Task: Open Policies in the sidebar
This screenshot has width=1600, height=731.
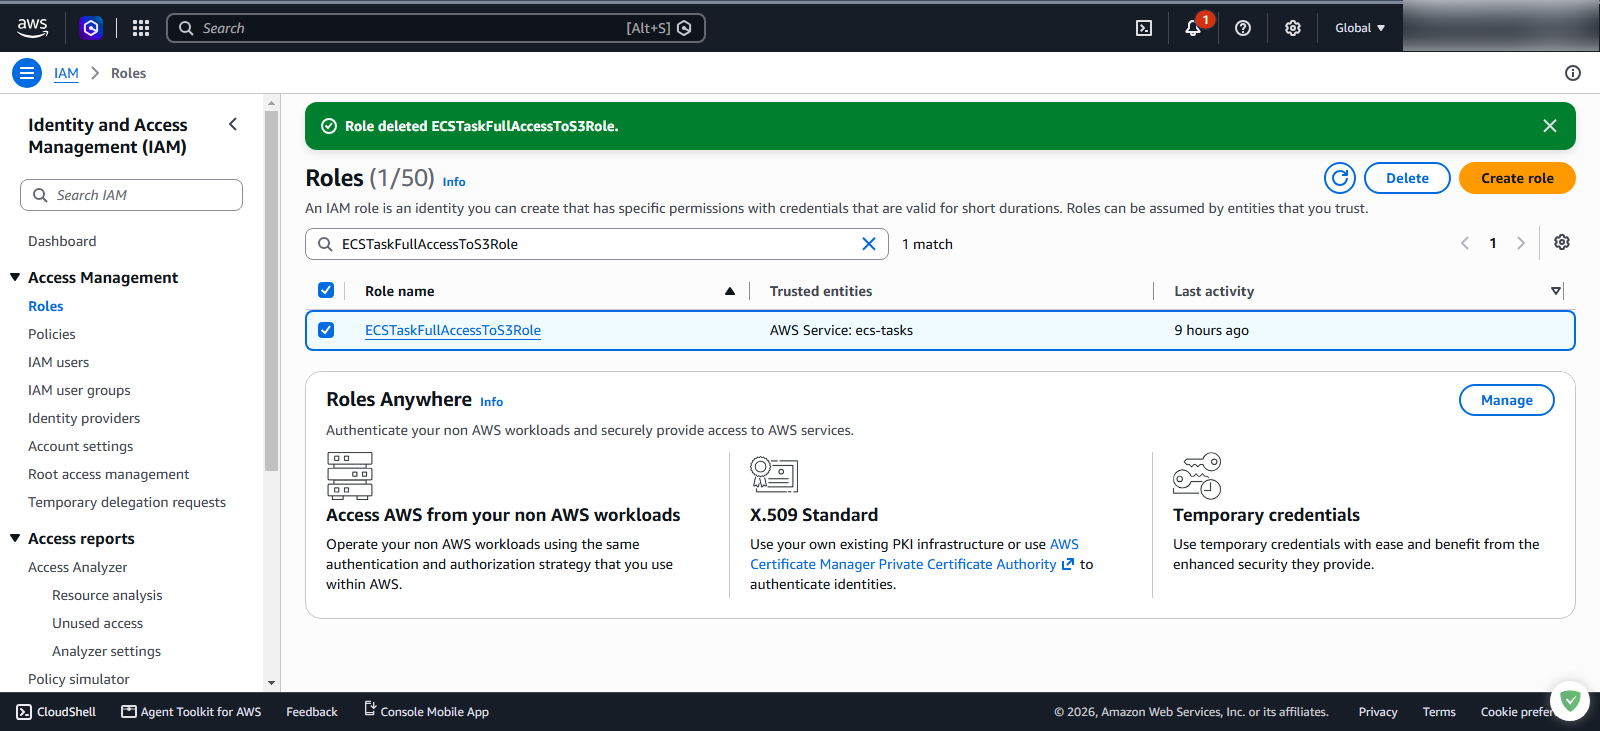Action: (52, 334)
